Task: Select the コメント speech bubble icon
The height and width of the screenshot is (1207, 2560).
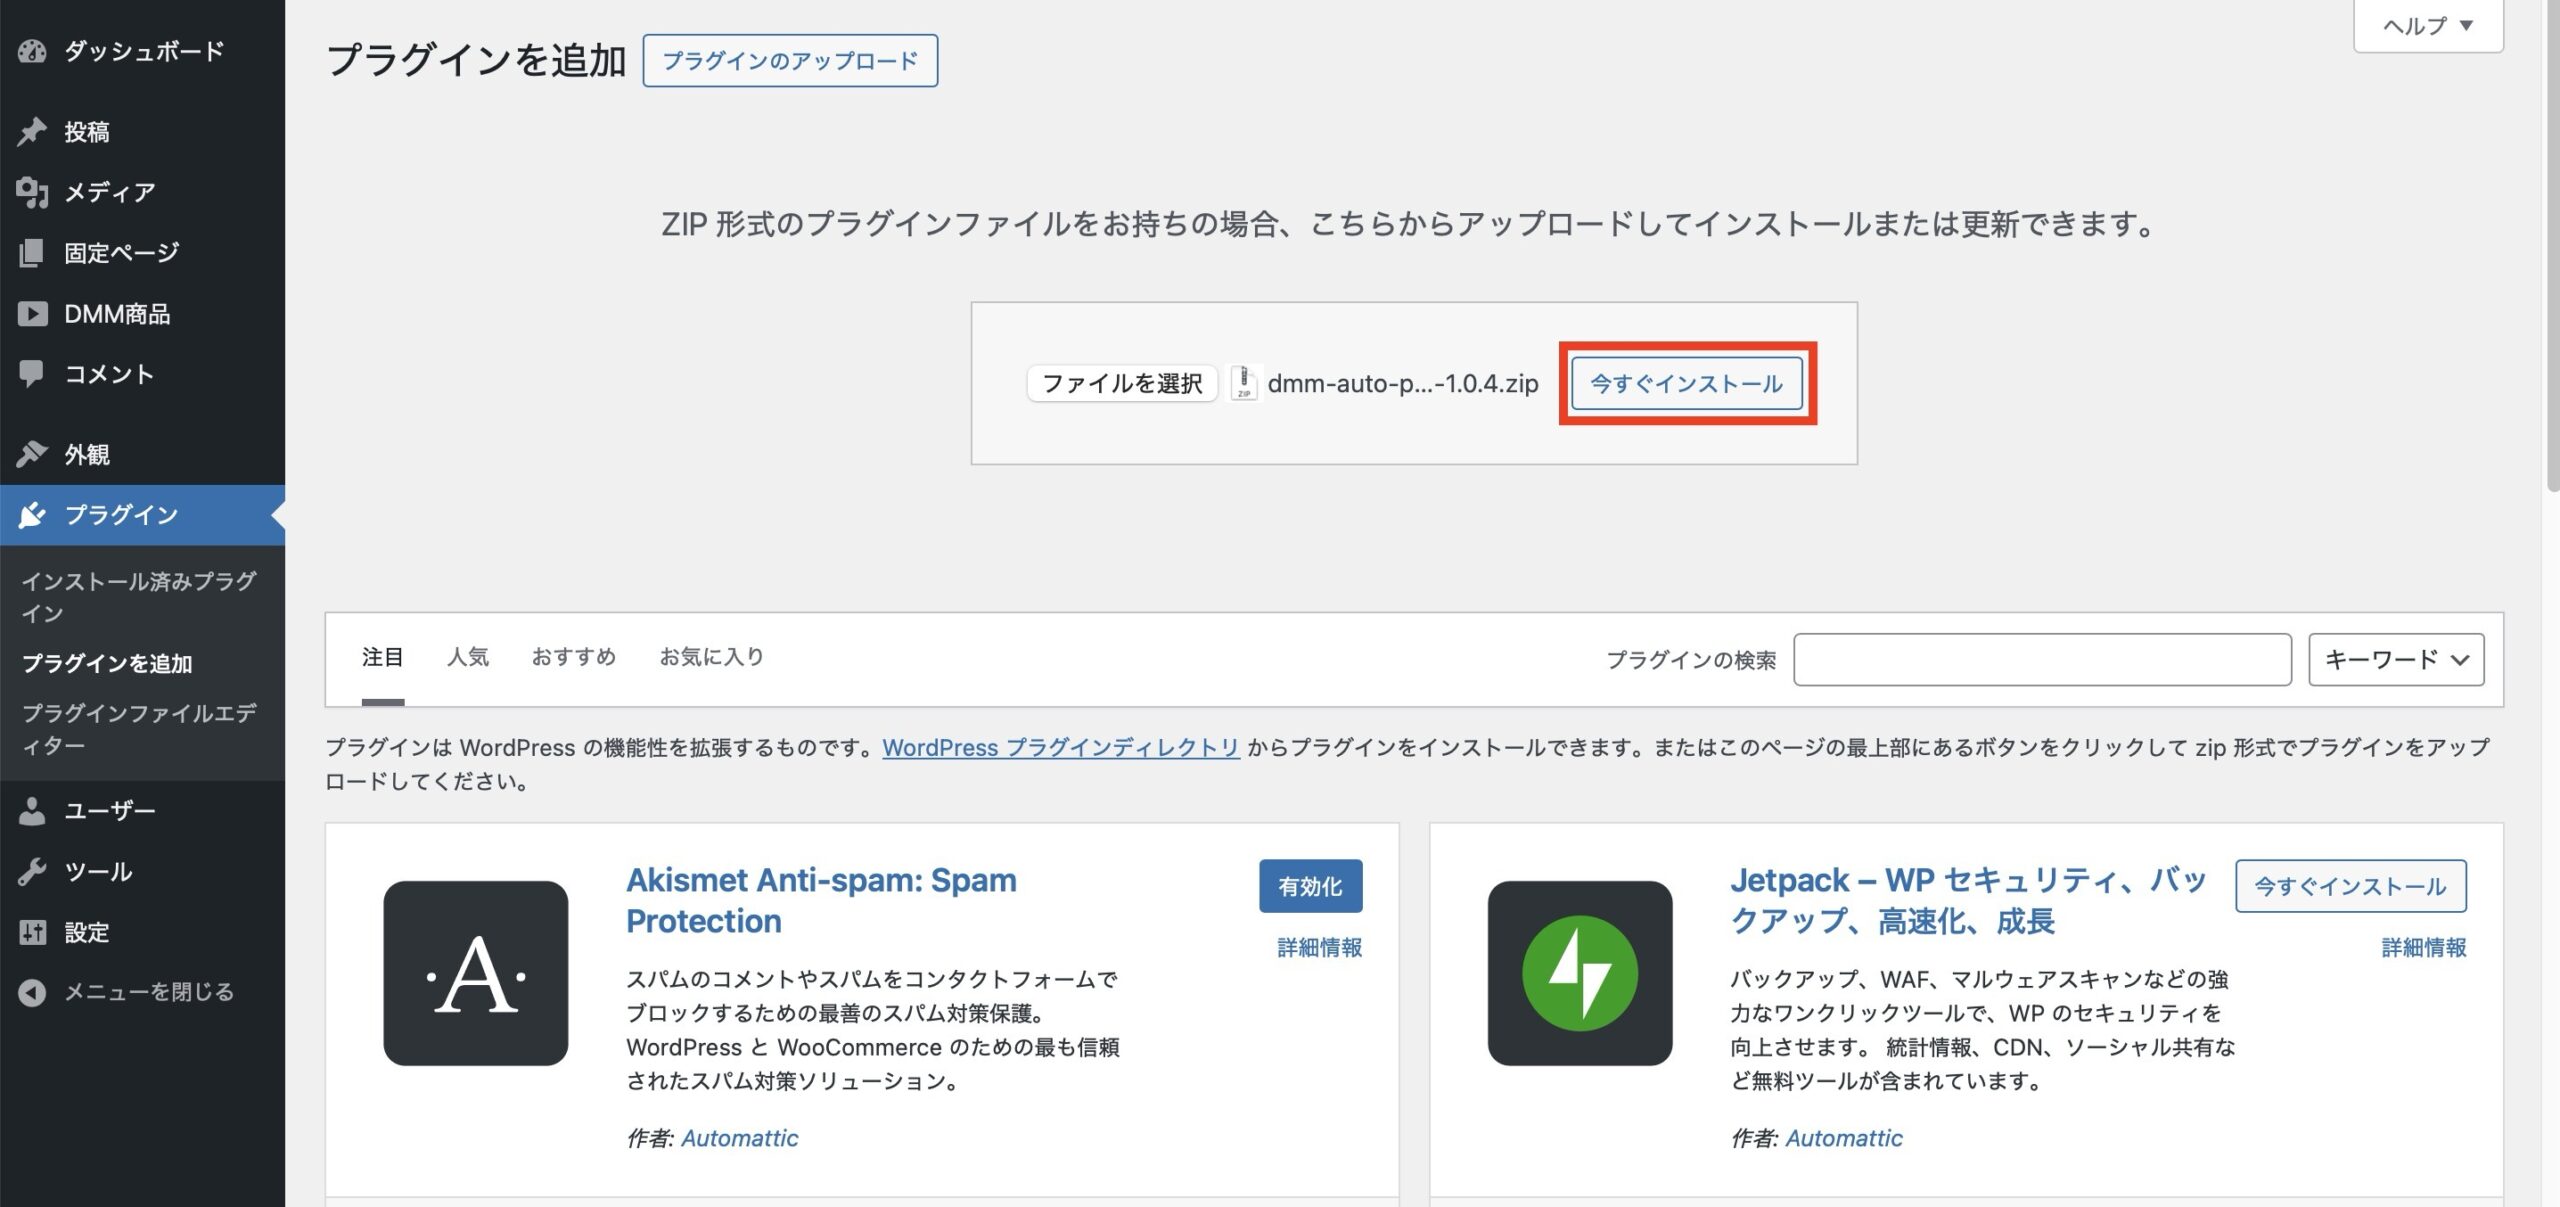Action: 33,374
